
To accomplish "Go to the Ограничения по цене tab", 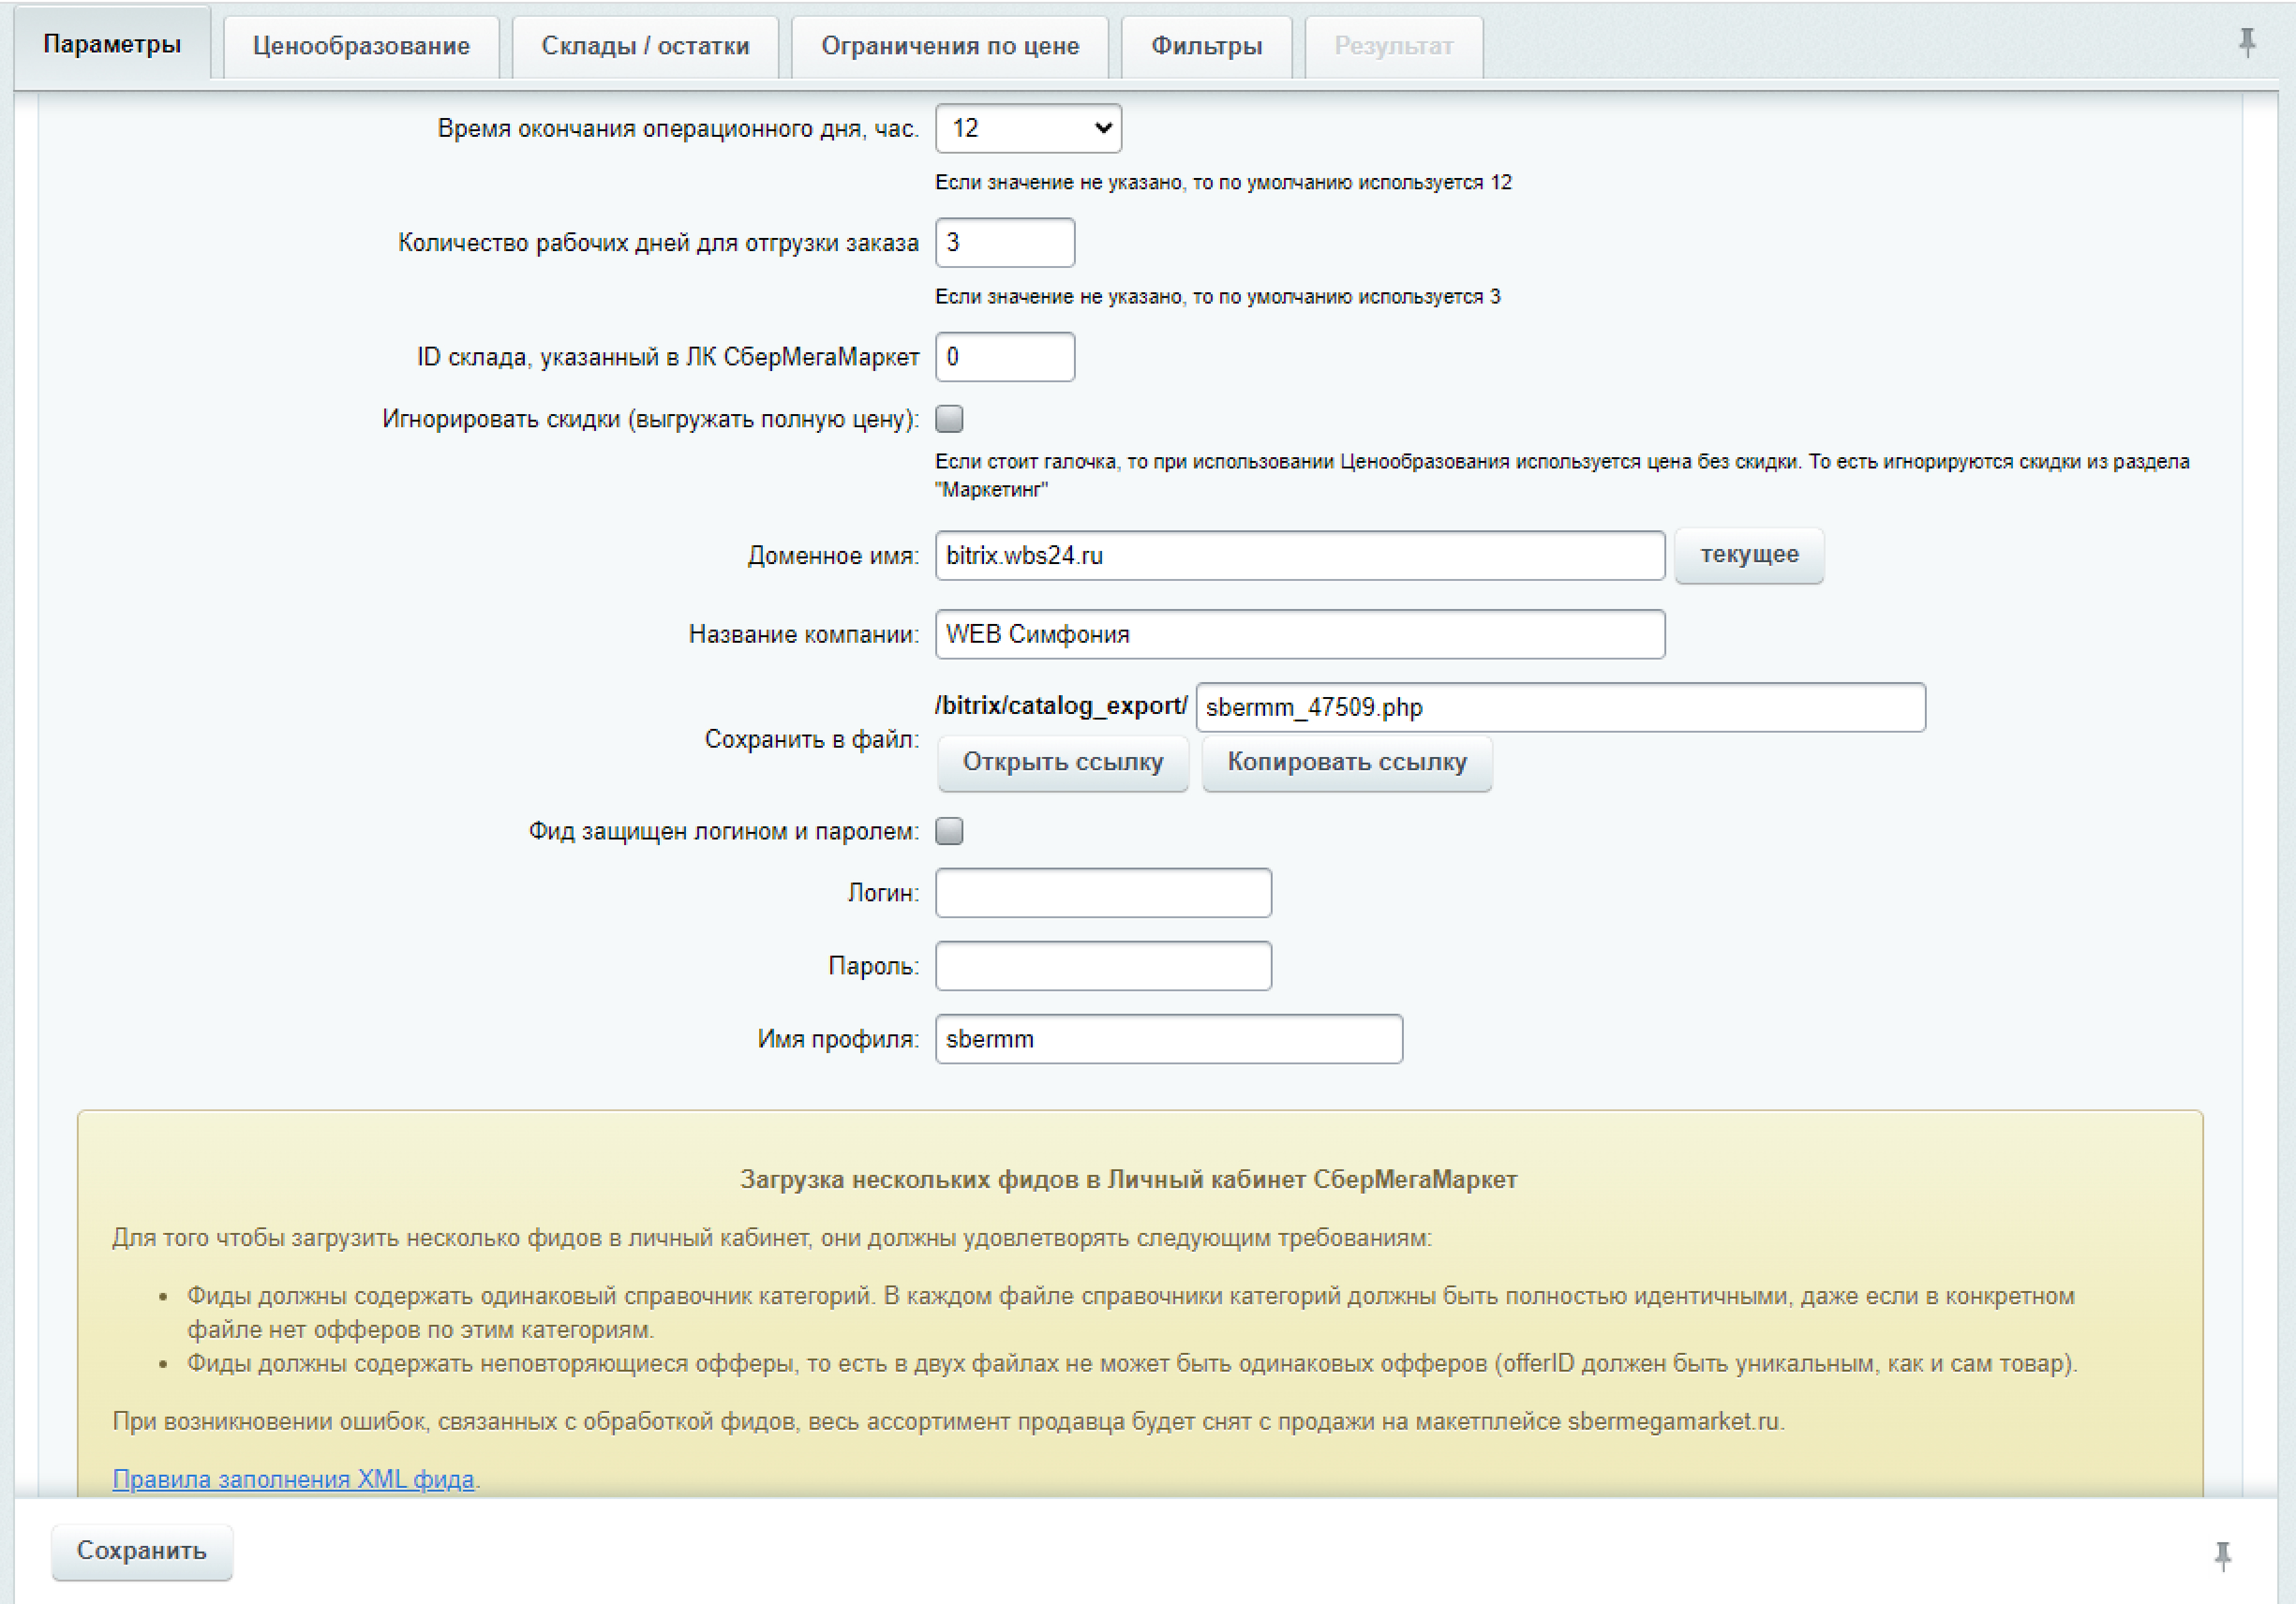I will coord(950,46).
